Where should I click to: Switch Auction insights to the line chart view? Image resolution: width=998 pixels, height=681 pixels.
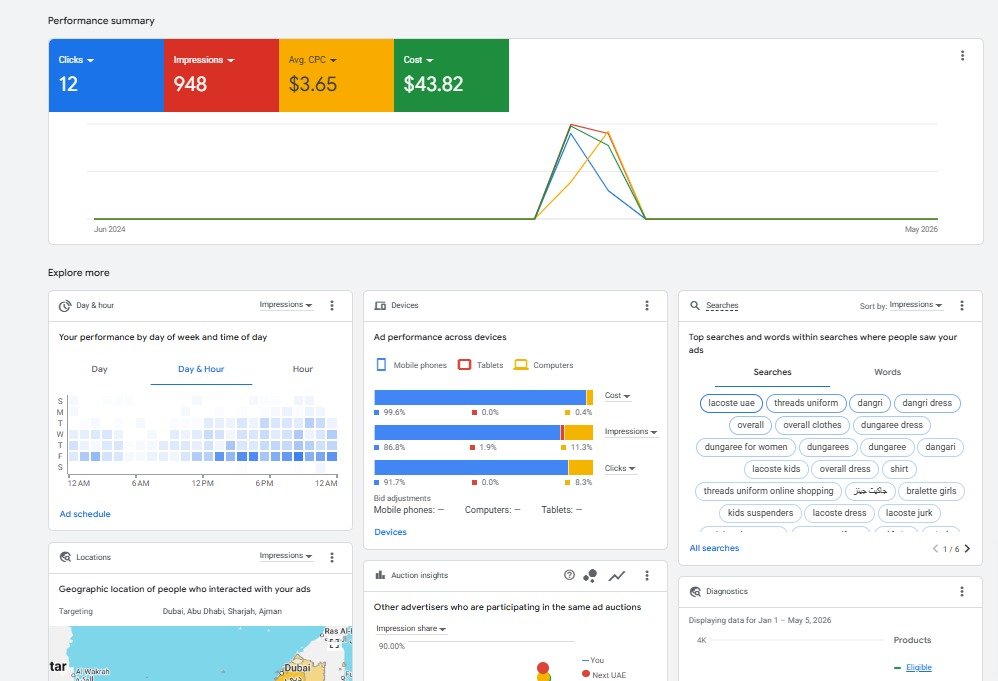pos(616,576)
